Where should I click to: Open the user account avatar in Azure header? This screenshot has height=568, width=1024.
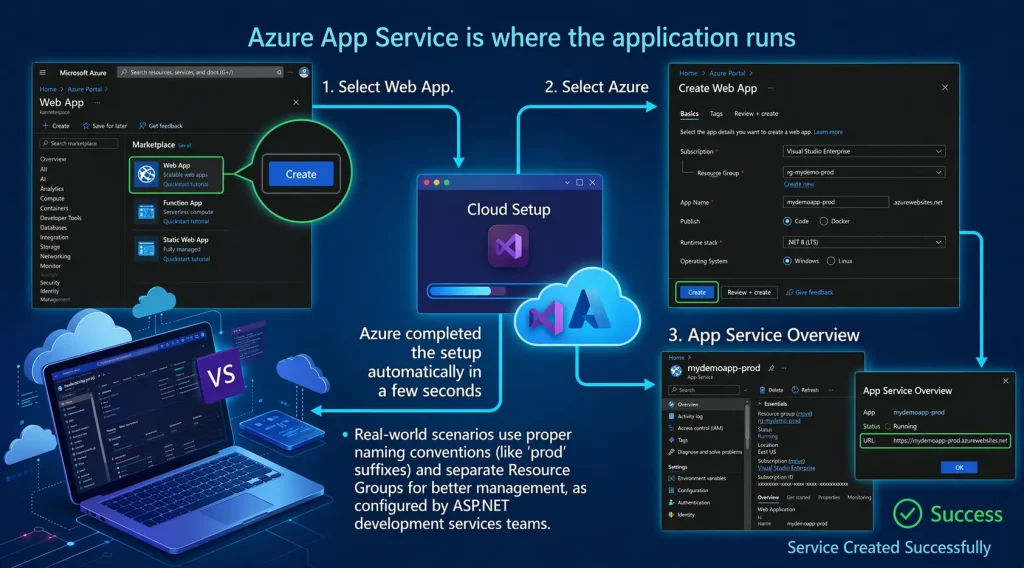tap(304, 72)
